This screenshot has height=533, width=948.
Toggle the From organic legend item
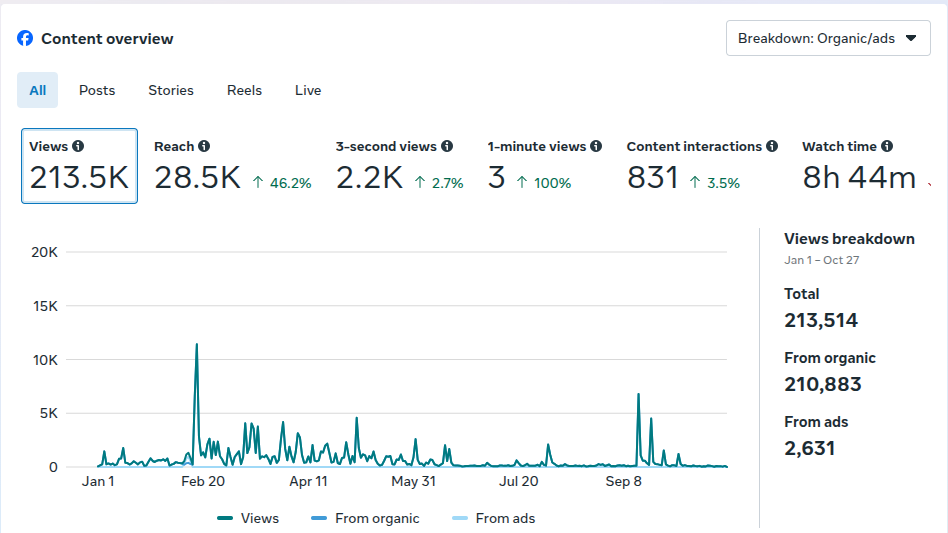pos(365,518)
